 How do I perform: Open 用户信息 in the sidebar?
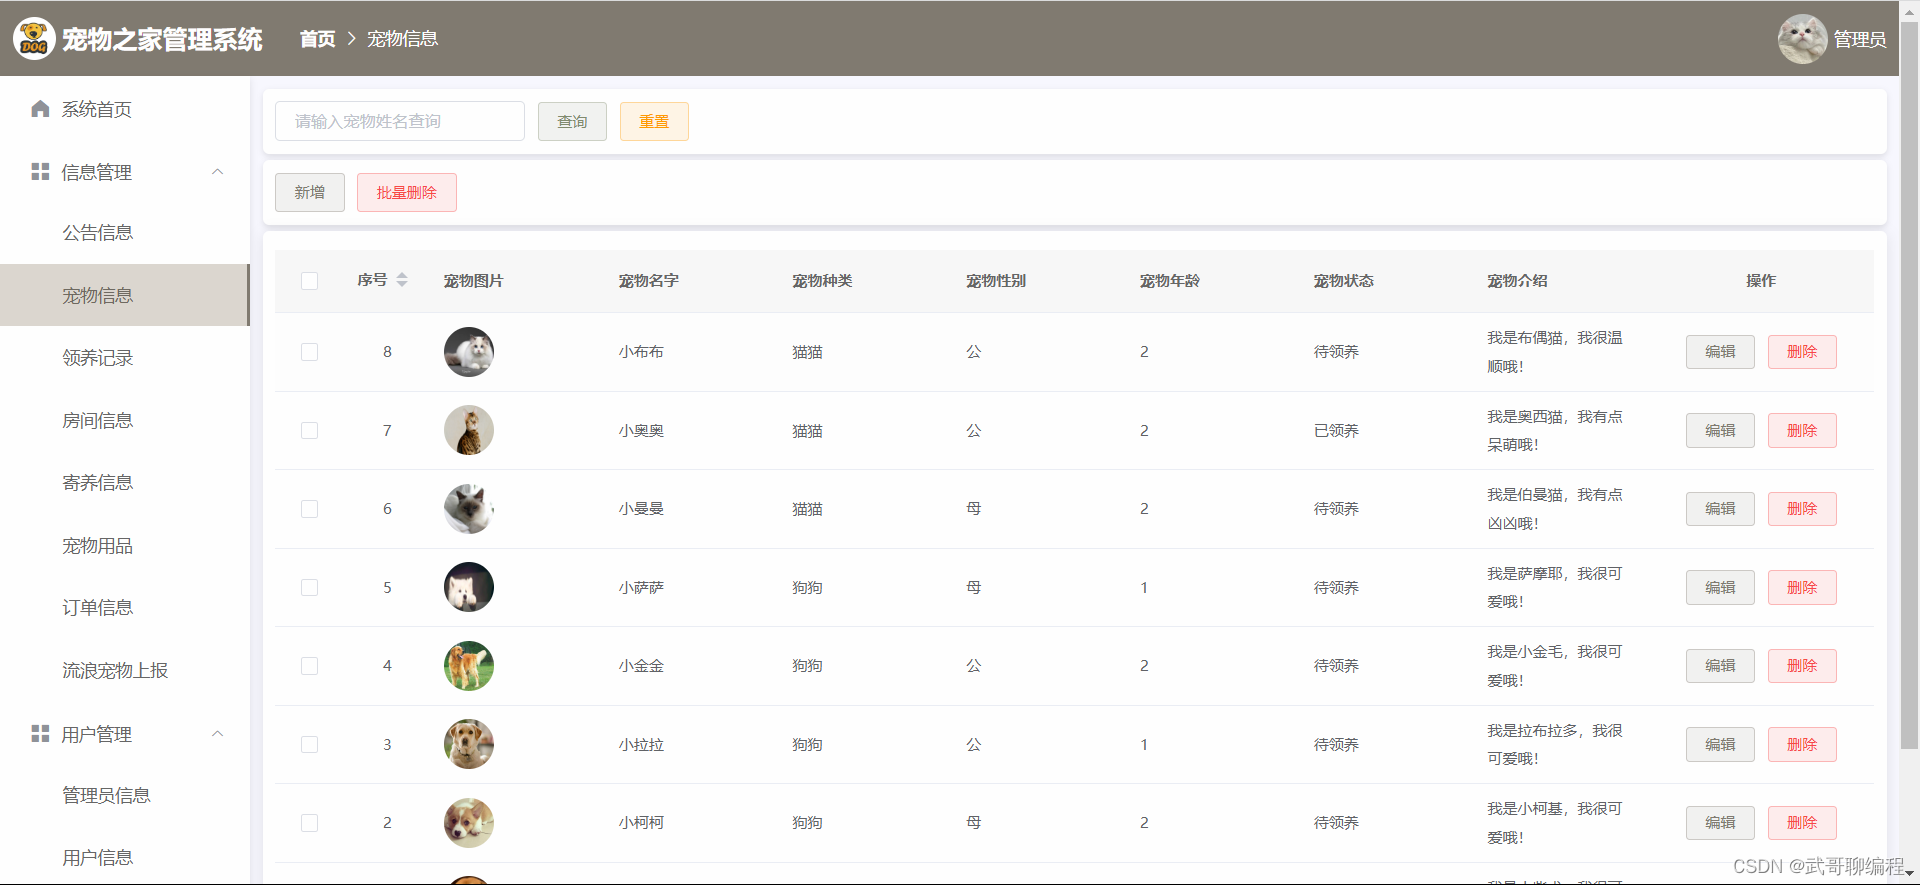click(125, 858)
